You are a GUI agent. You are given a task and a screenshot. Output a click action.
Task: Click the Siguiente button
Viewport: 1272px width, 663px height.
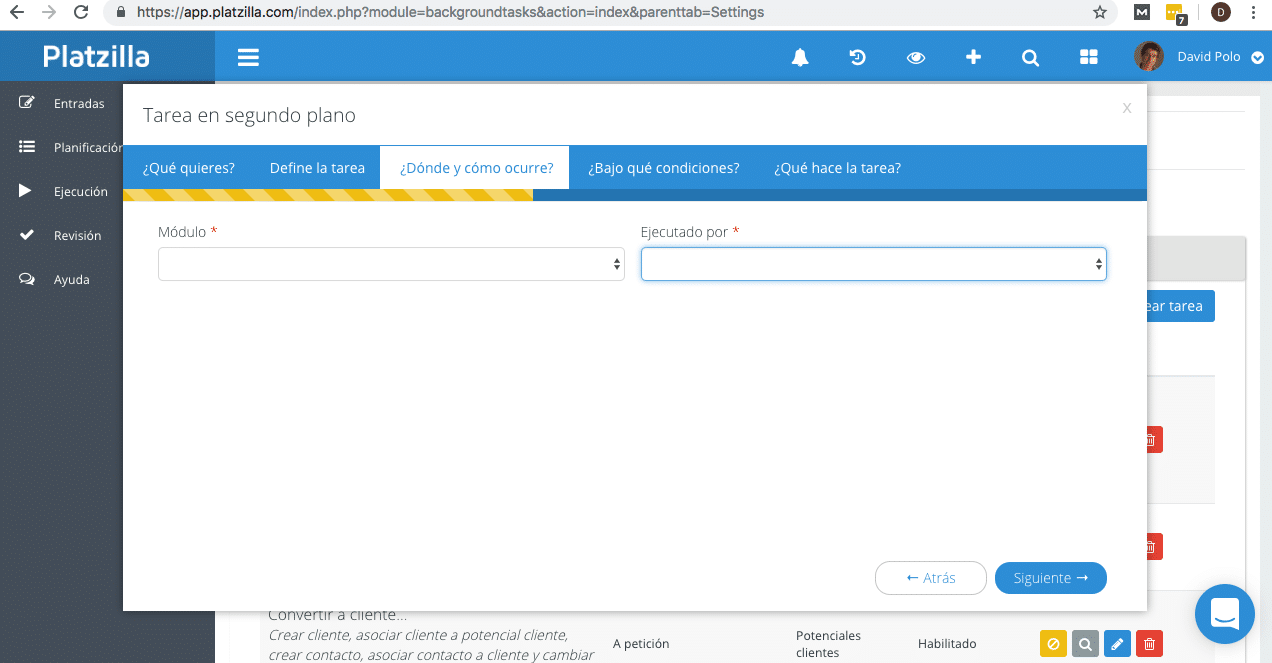coord(1050,578)
